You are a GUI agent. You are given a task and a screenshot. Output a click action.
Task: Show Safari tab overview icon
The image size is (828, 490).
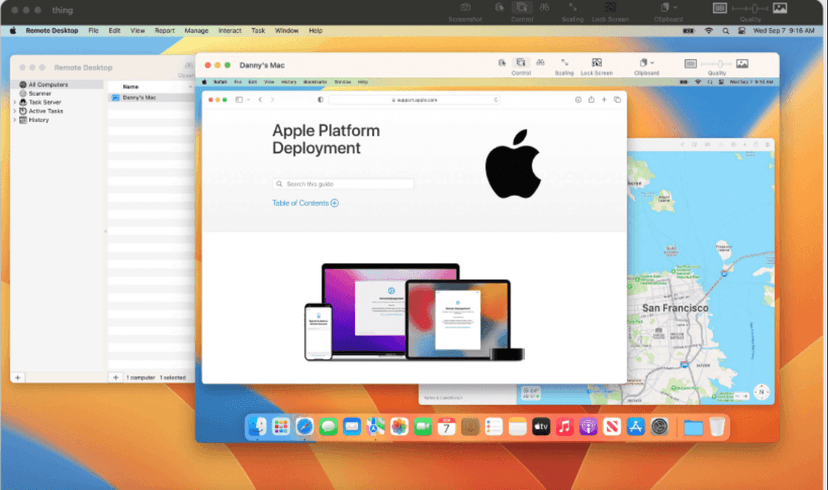pos(617,100)
